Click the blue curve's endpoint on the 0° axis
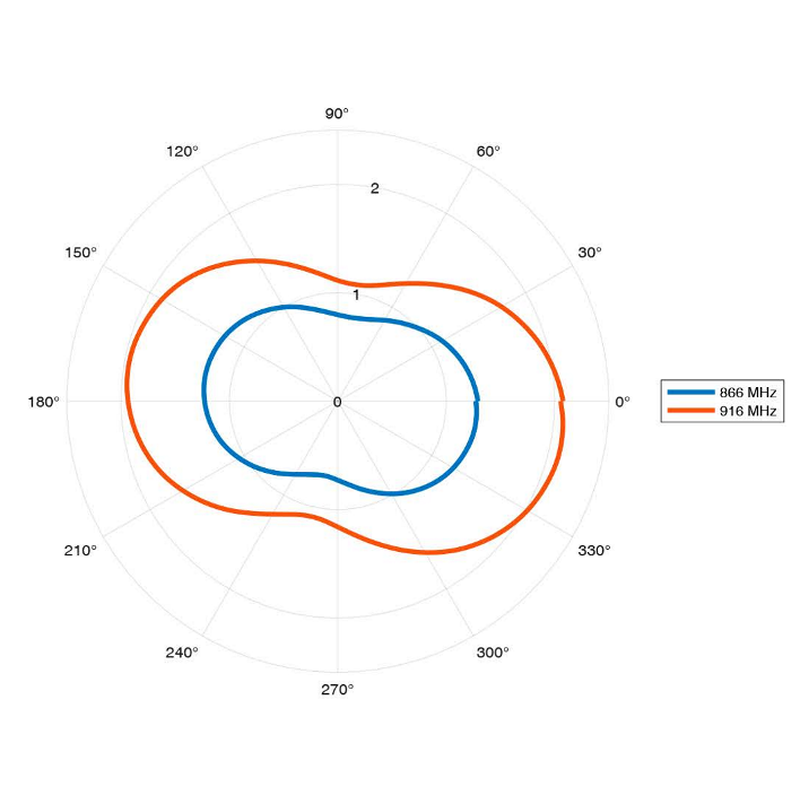 tap(477, 400)
